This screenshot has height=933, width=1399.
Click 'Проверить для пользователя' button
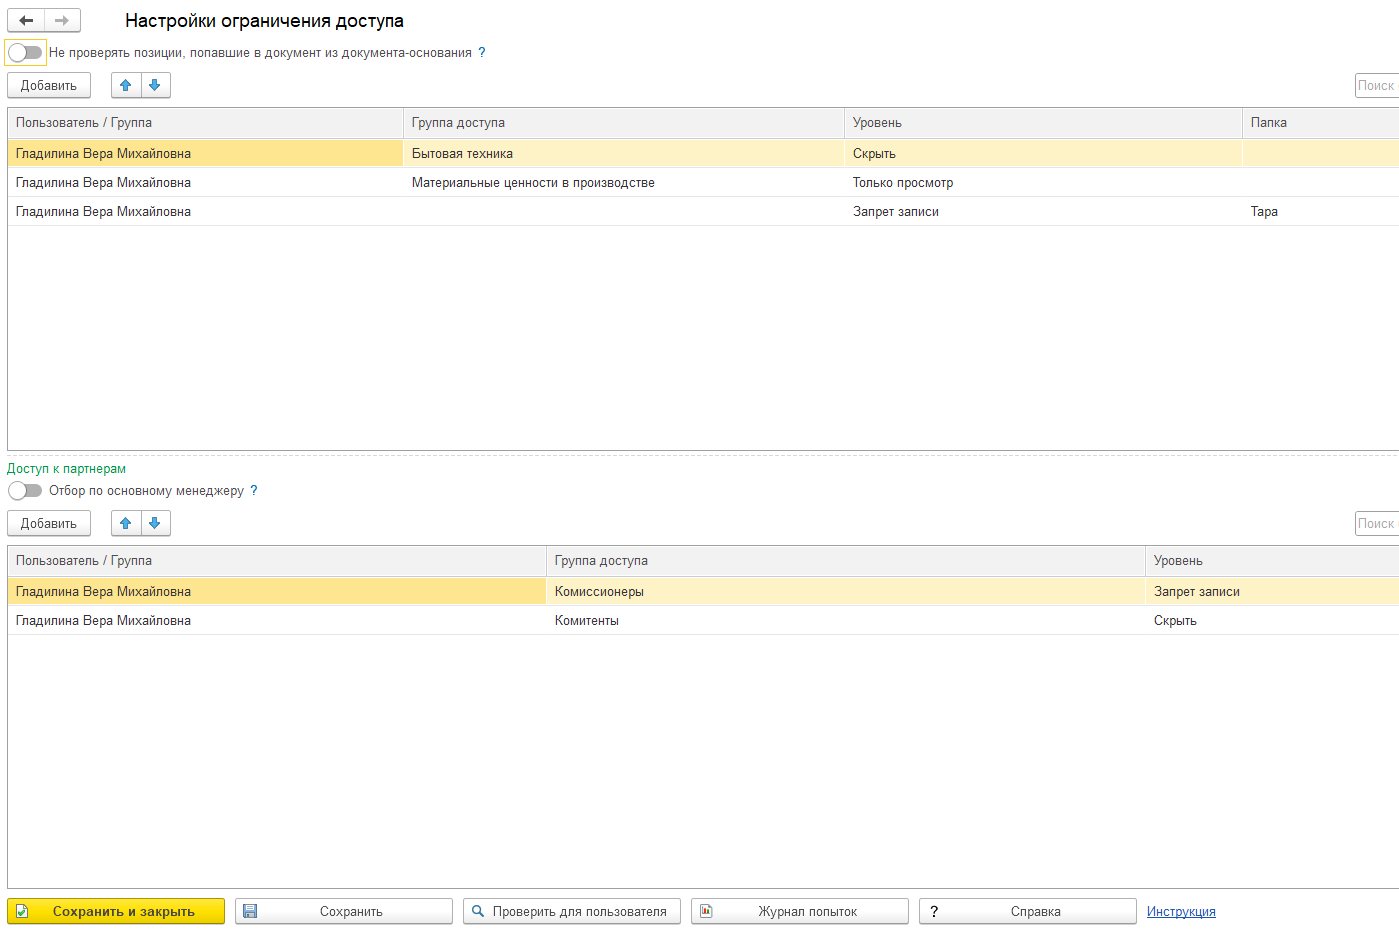(572, 911)
